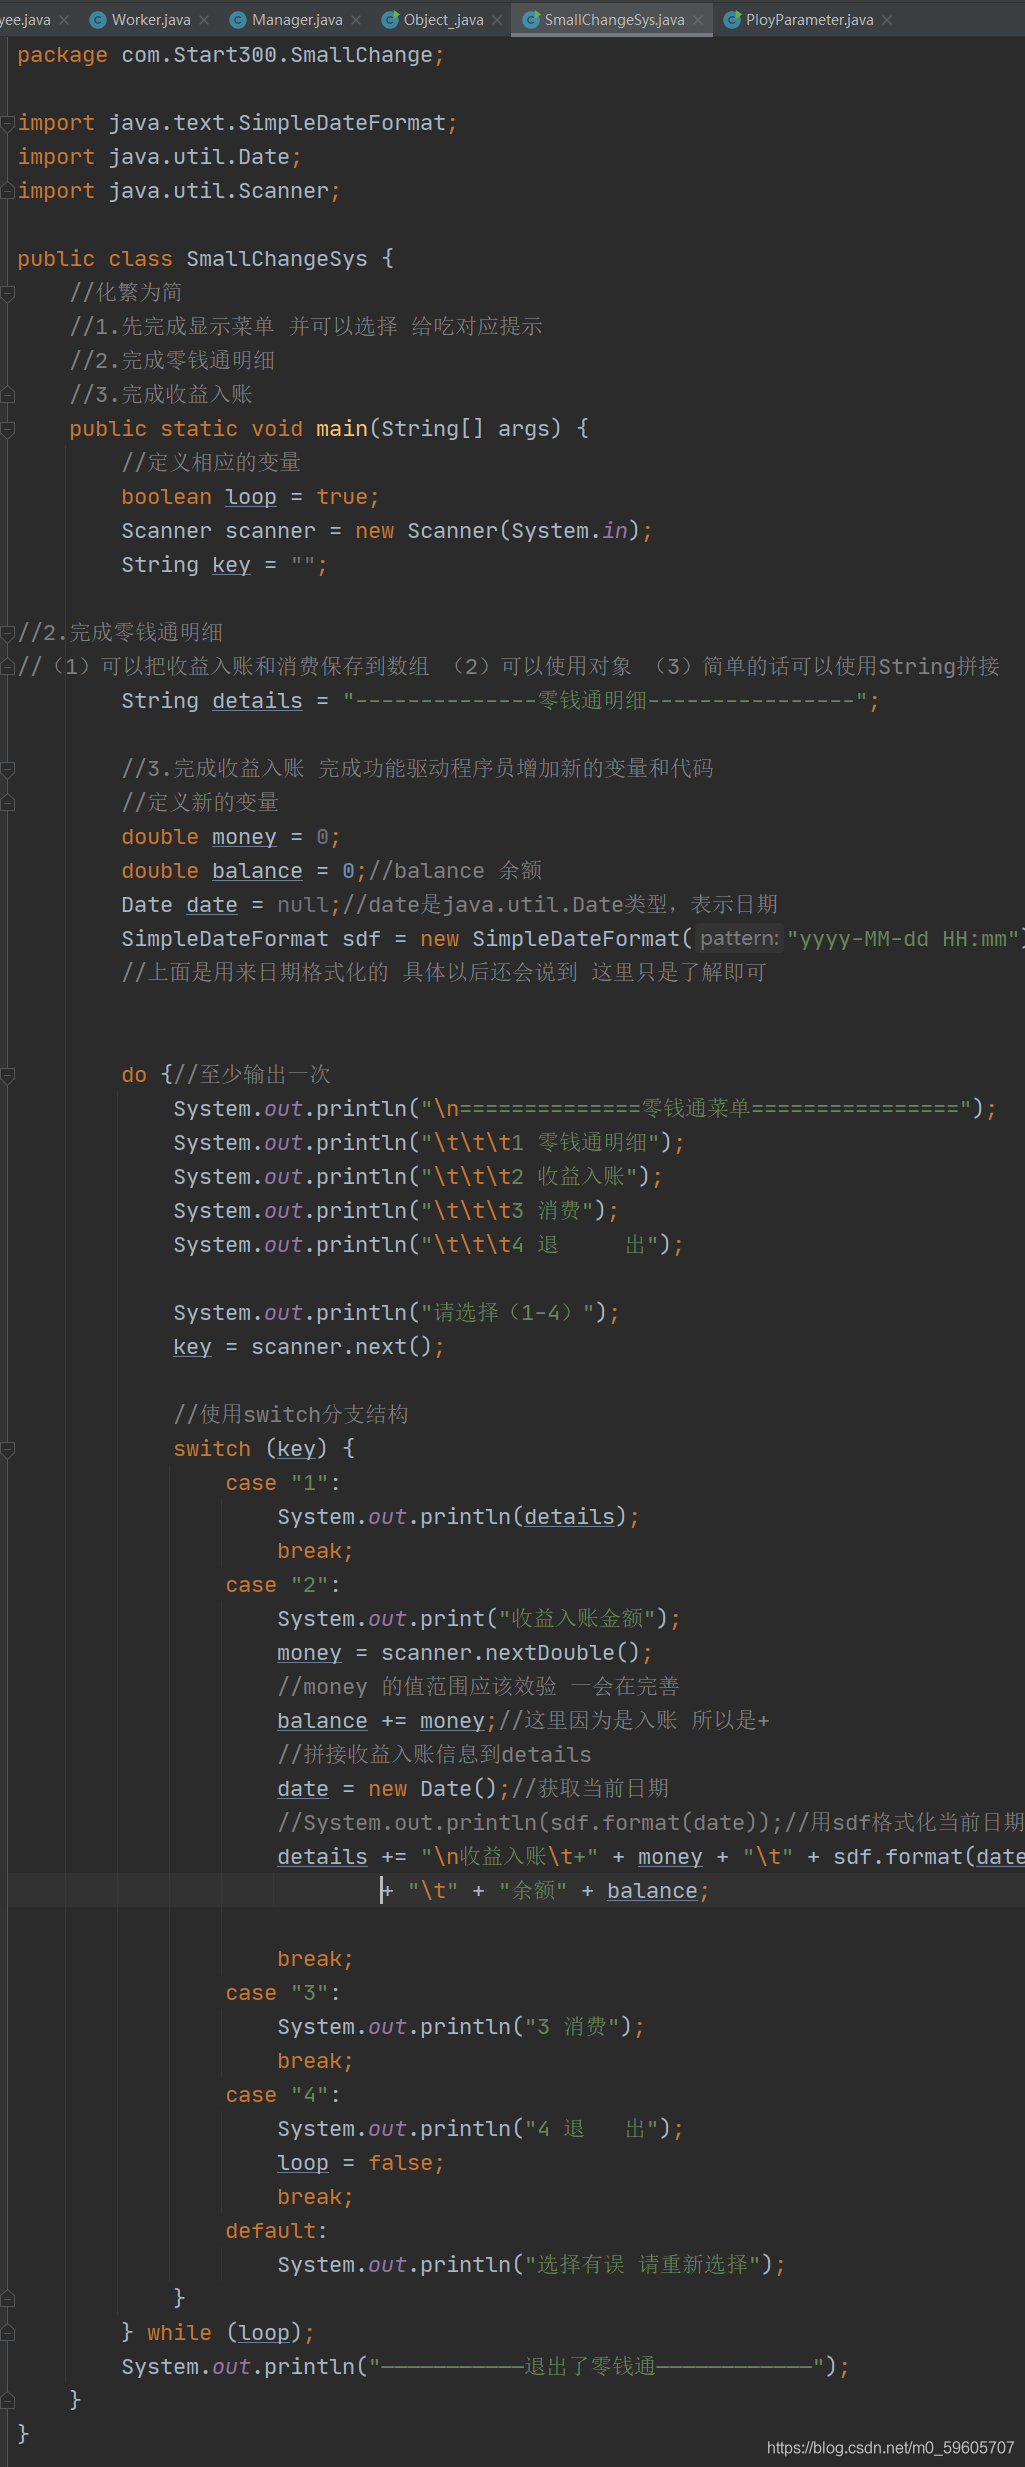Click the class icon on Object_.java tab
The width and height of the screenshot is (1025, 2467).
click(390, 20)
